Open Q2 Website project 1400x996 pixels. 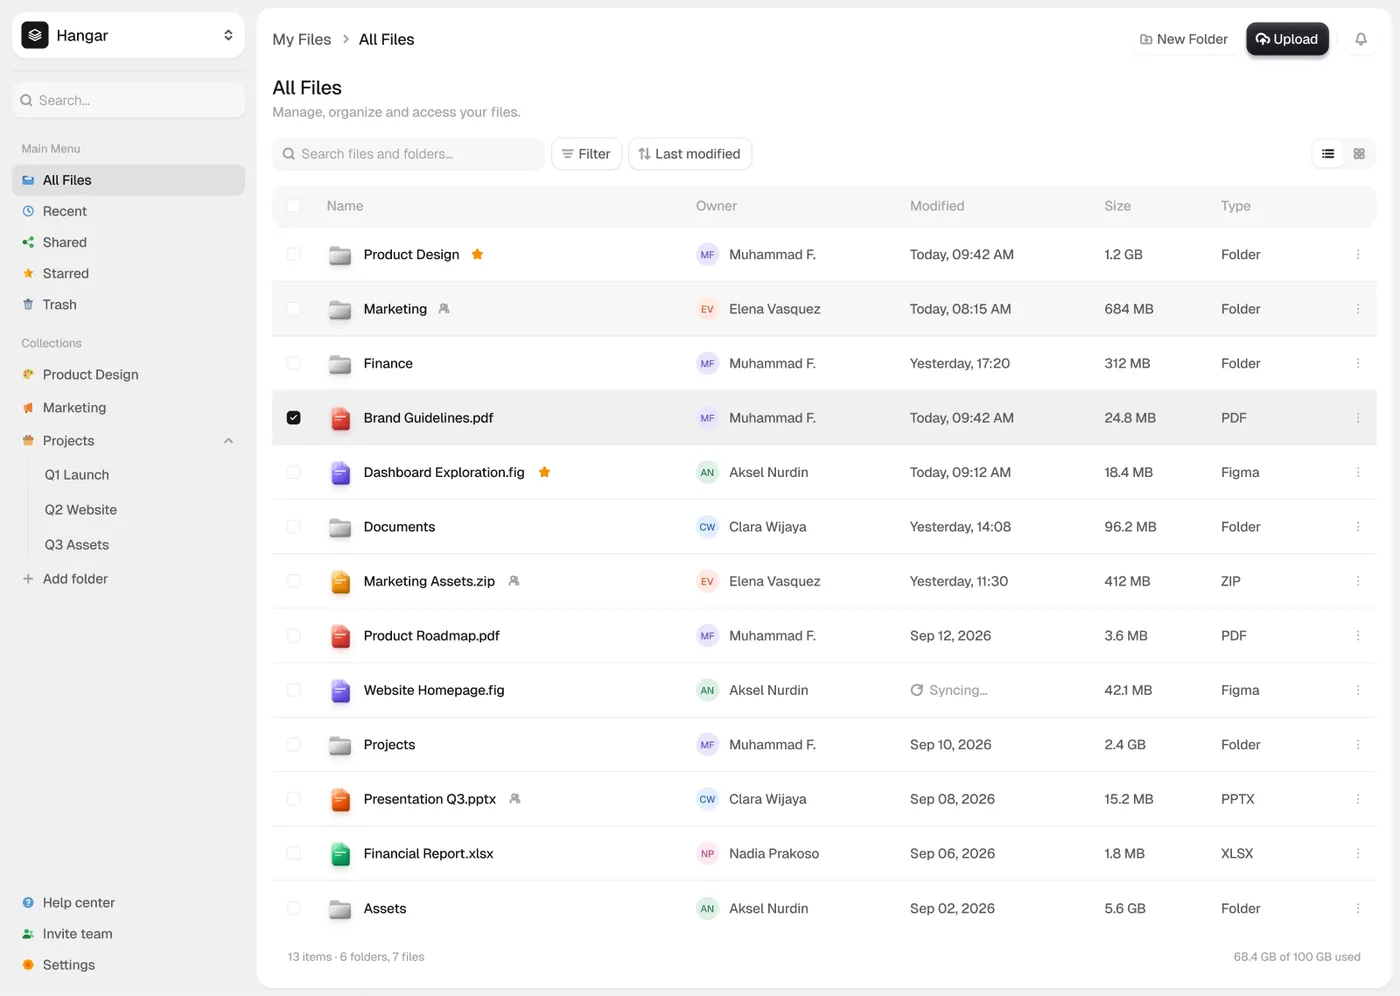(x=81, y=510)
